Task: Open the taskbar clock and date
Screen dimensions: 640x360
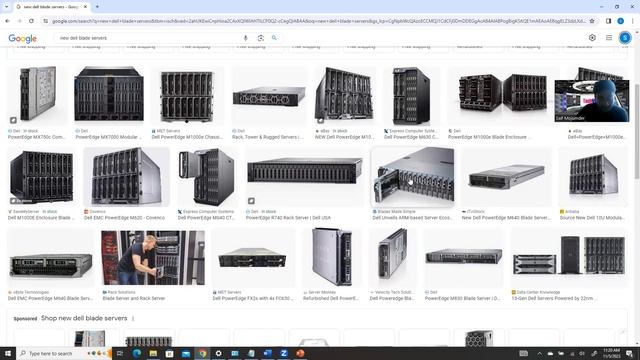Action: point(611,353)
